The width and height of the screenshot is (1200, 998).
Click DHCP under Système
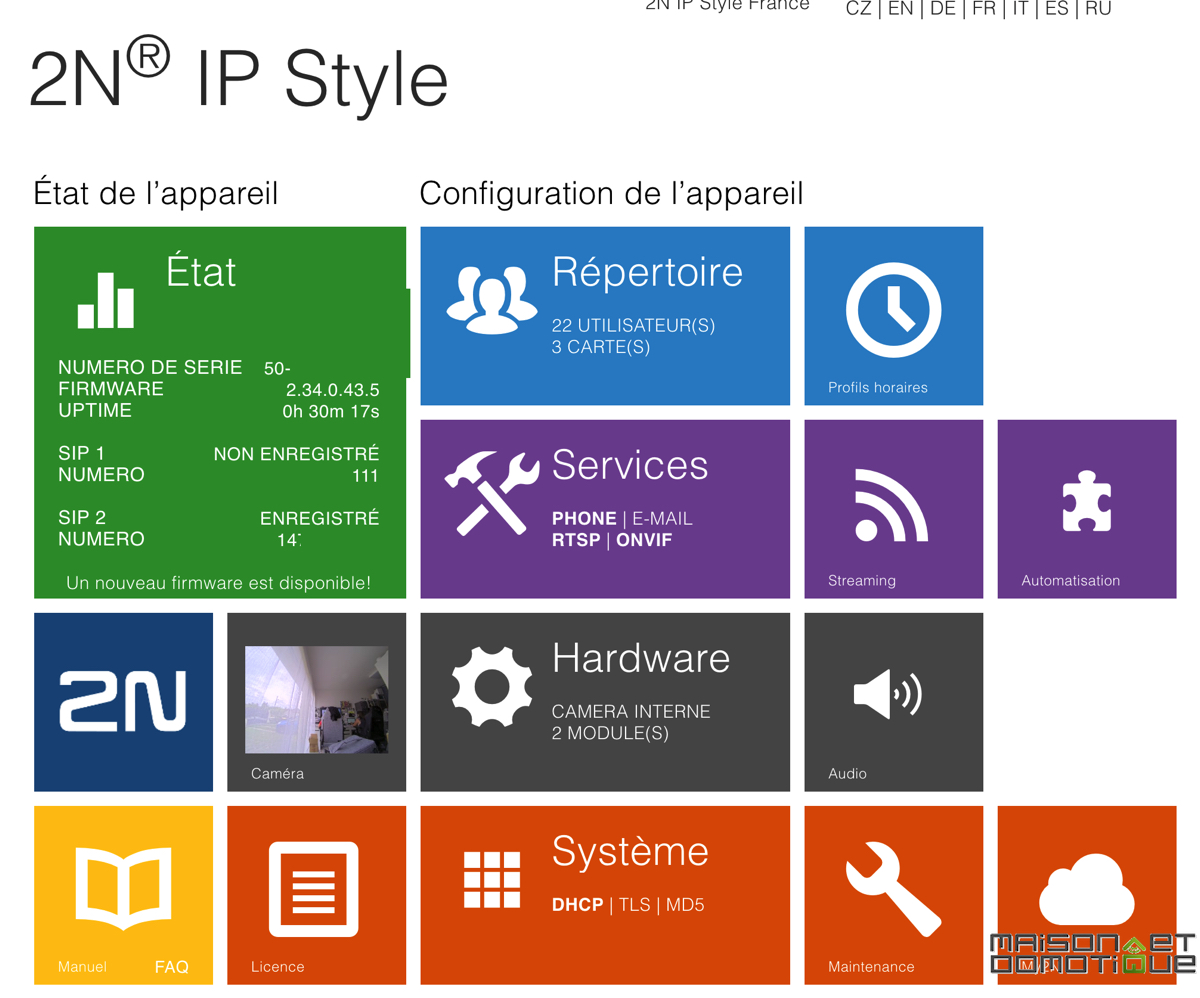(x=578, y=905)
